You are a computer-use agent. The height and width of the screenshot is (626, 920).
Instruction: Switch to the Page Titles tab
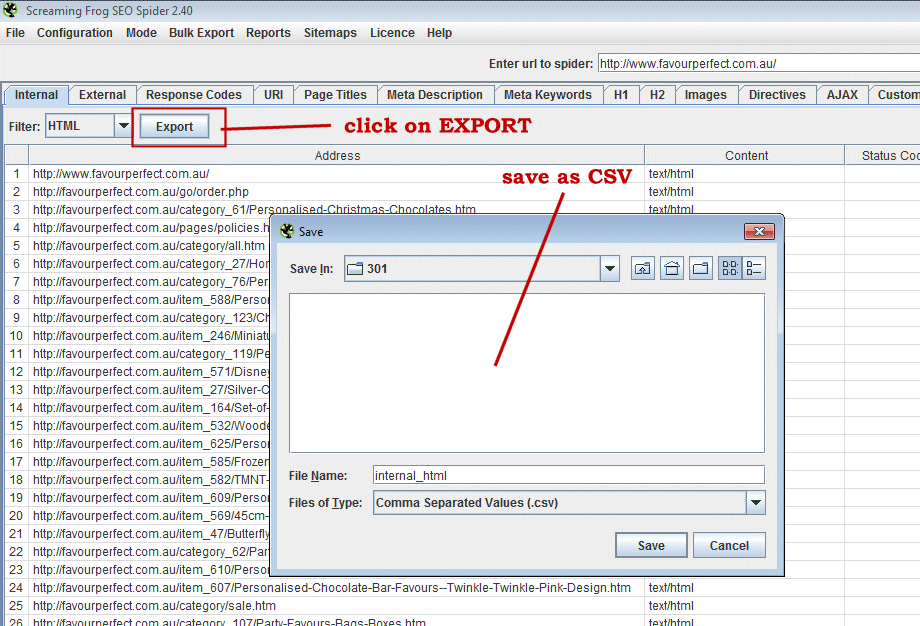336,95
